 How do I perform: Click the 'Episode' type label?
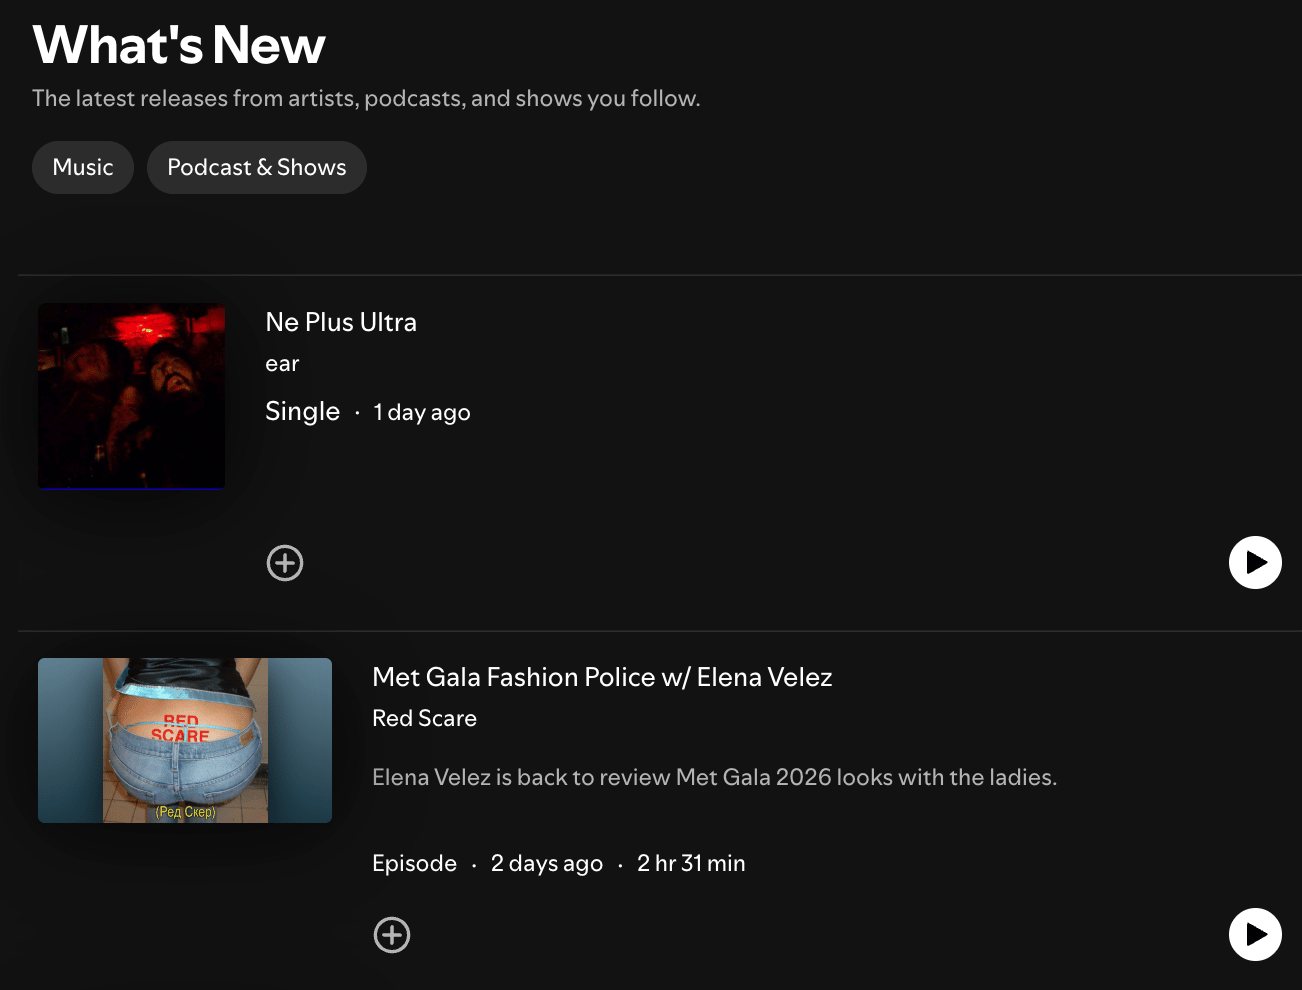tap(414, 863)
